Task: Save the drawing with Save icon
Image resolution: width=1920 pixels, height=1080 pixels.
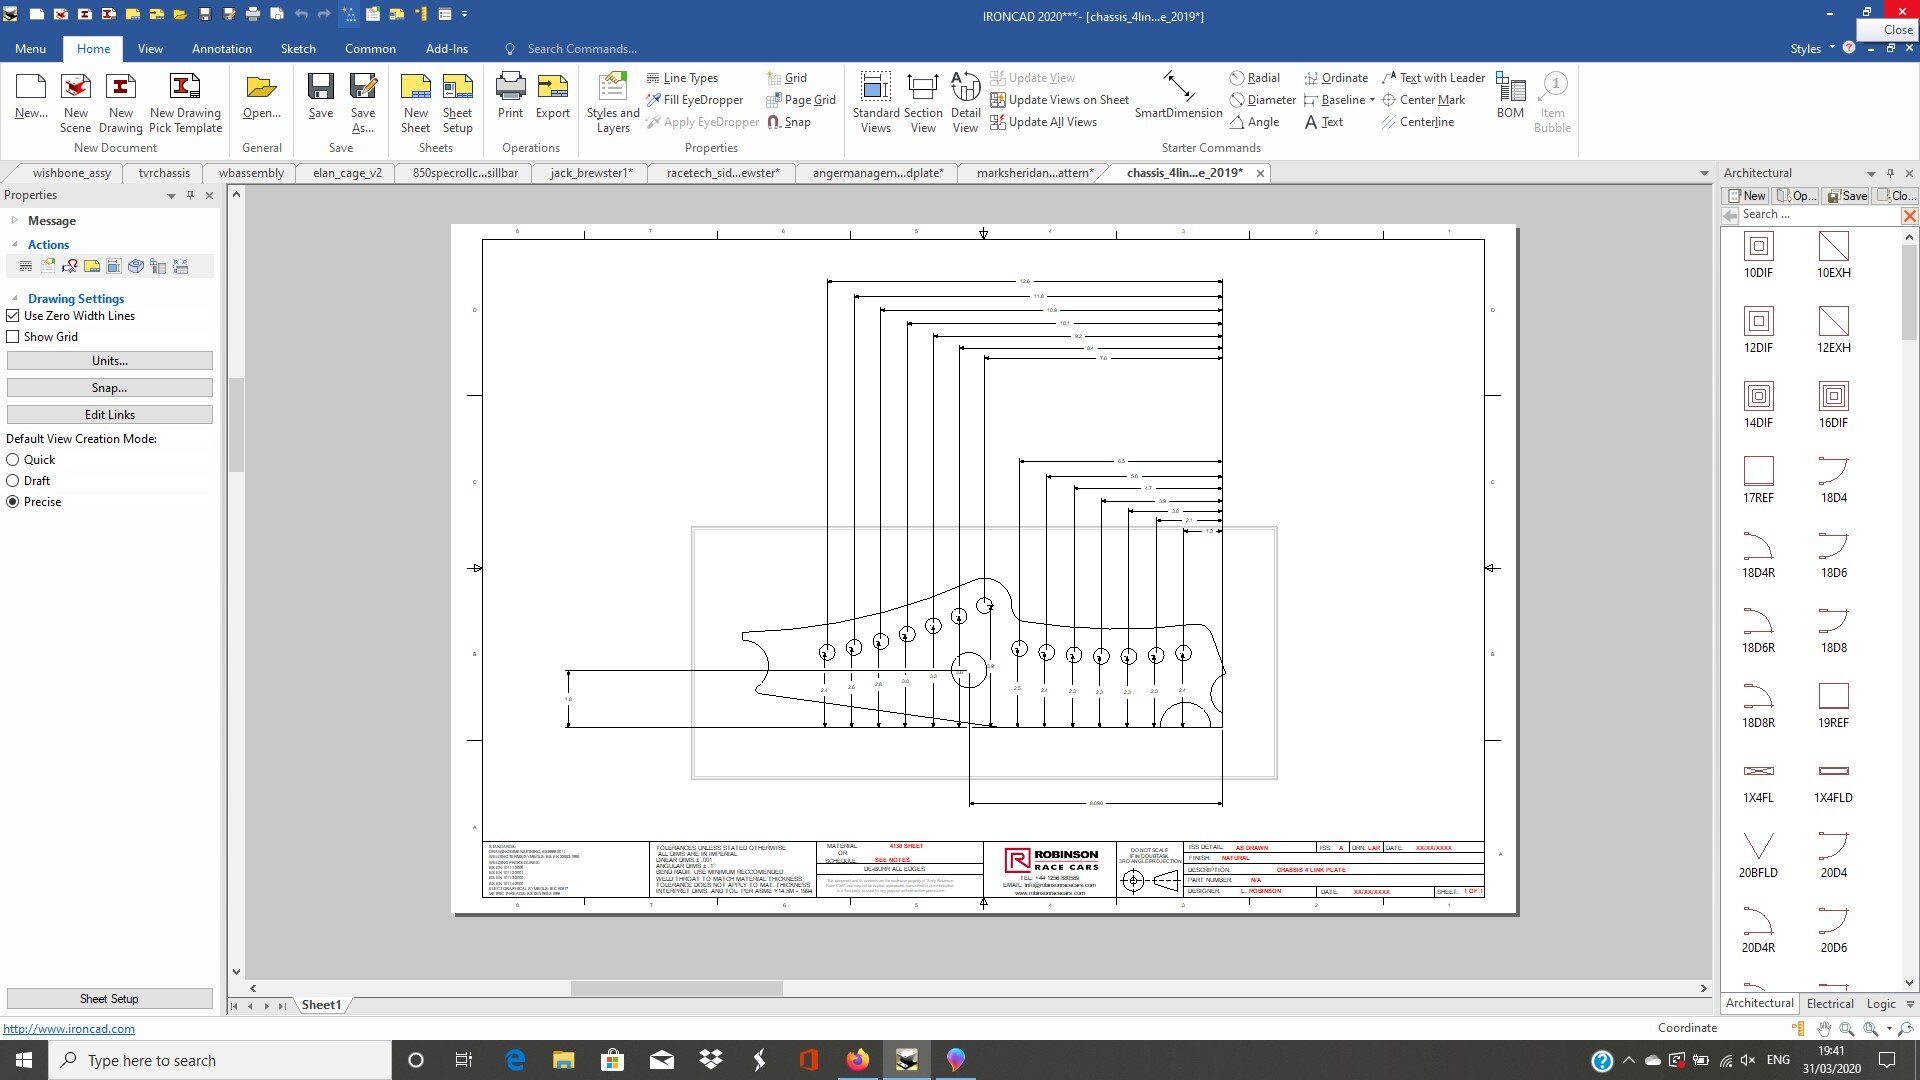Action: tap(320, 97)
